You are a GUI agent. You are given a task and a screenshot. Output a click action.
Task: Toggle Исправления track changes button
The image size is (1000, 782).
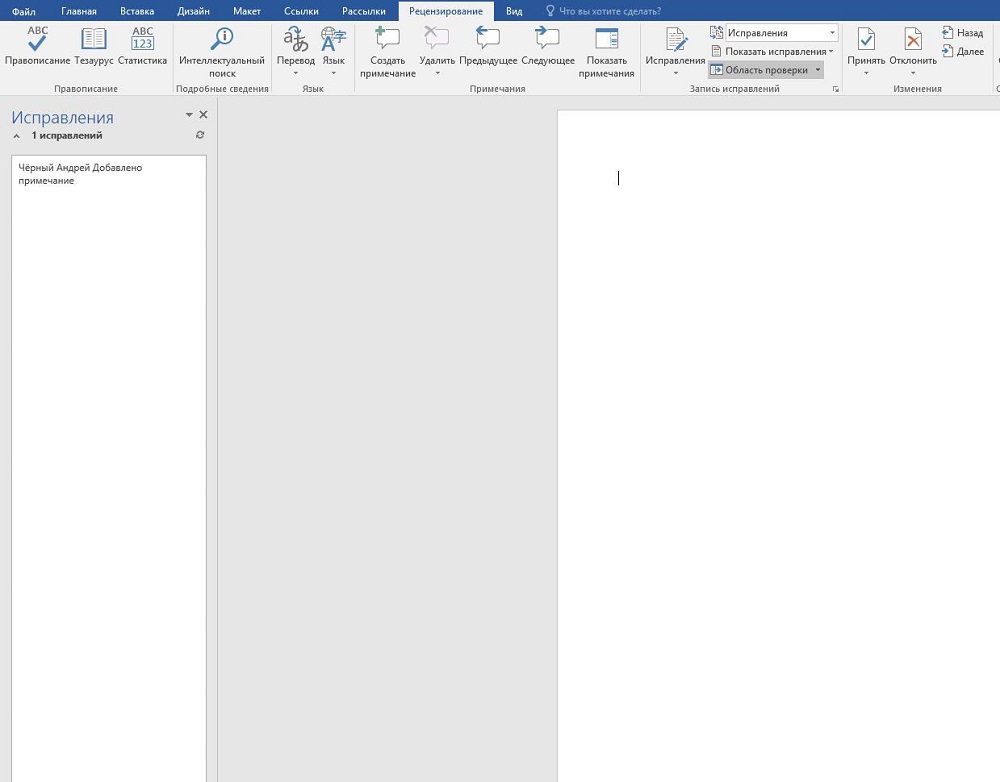(x=675, y=46)
